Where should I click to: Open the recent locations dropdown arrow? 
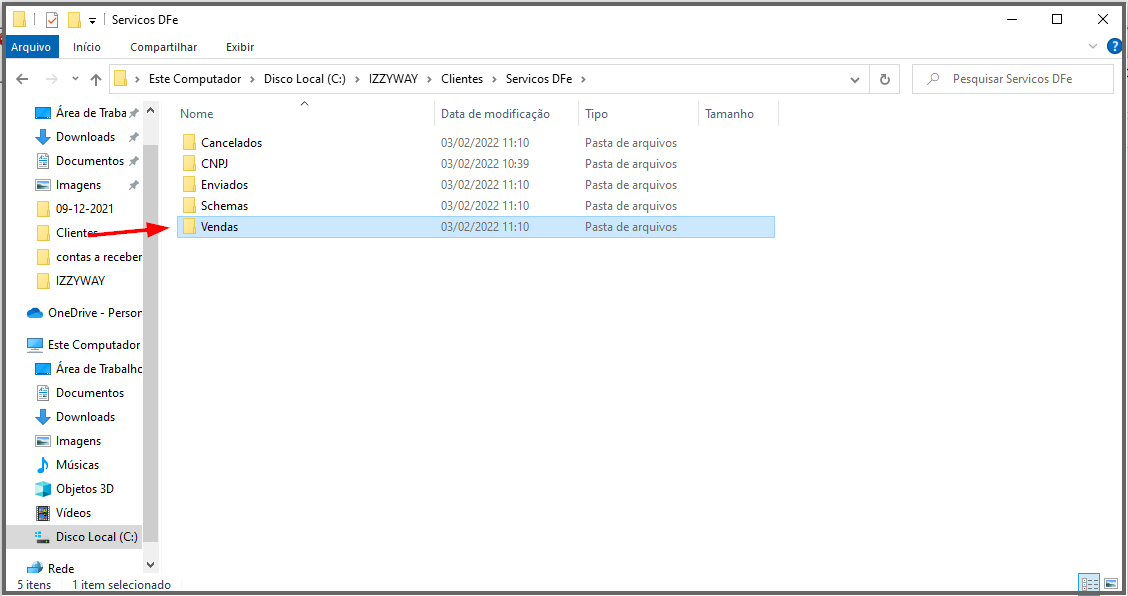(75, 79)
